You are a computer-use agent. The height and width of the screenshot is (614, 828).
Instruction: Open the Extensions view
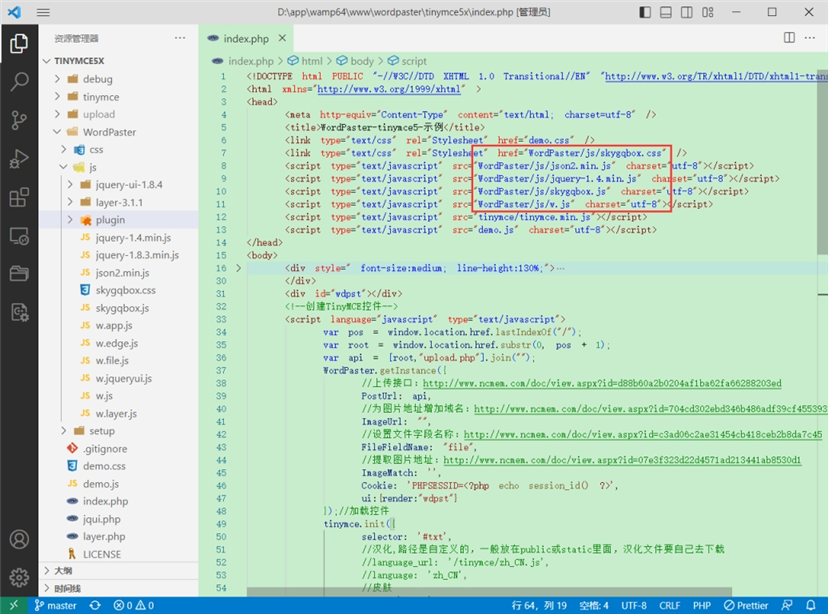point(19,197)
